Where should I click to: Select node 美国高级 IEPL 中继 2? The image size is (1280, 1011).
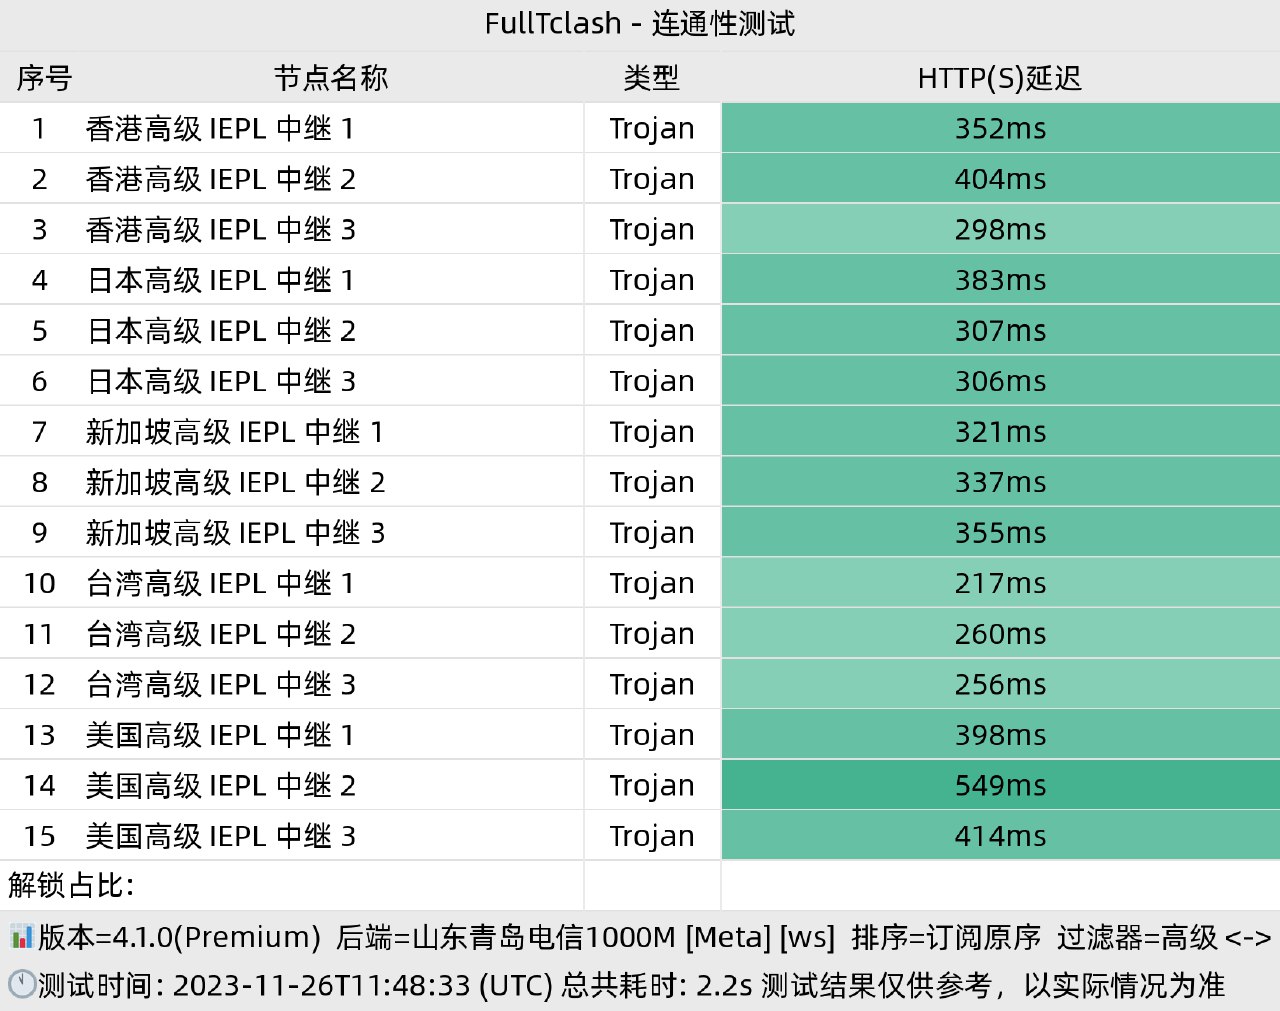coord(221,785)
